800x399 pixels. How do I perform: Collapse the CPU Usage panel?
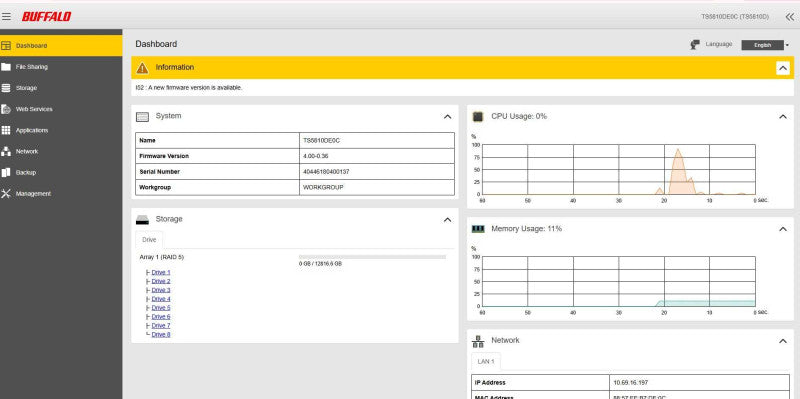point(783,117)
